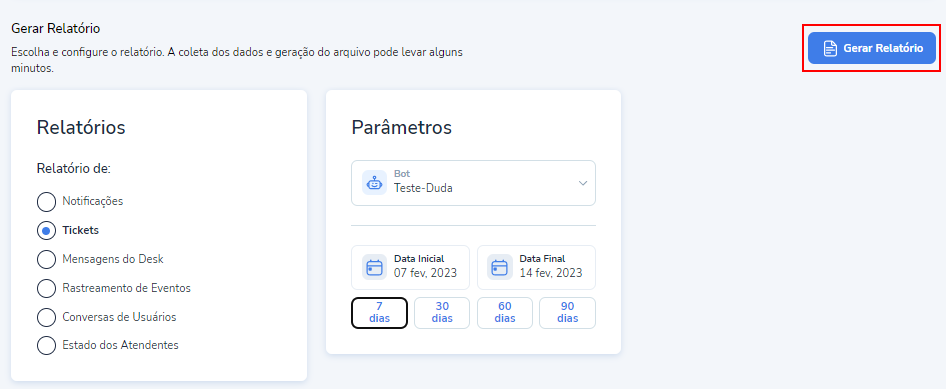This screenshot has width=946, height=389.
Task: Set the period to 30 dias
Action: click(x=442, y=312)
